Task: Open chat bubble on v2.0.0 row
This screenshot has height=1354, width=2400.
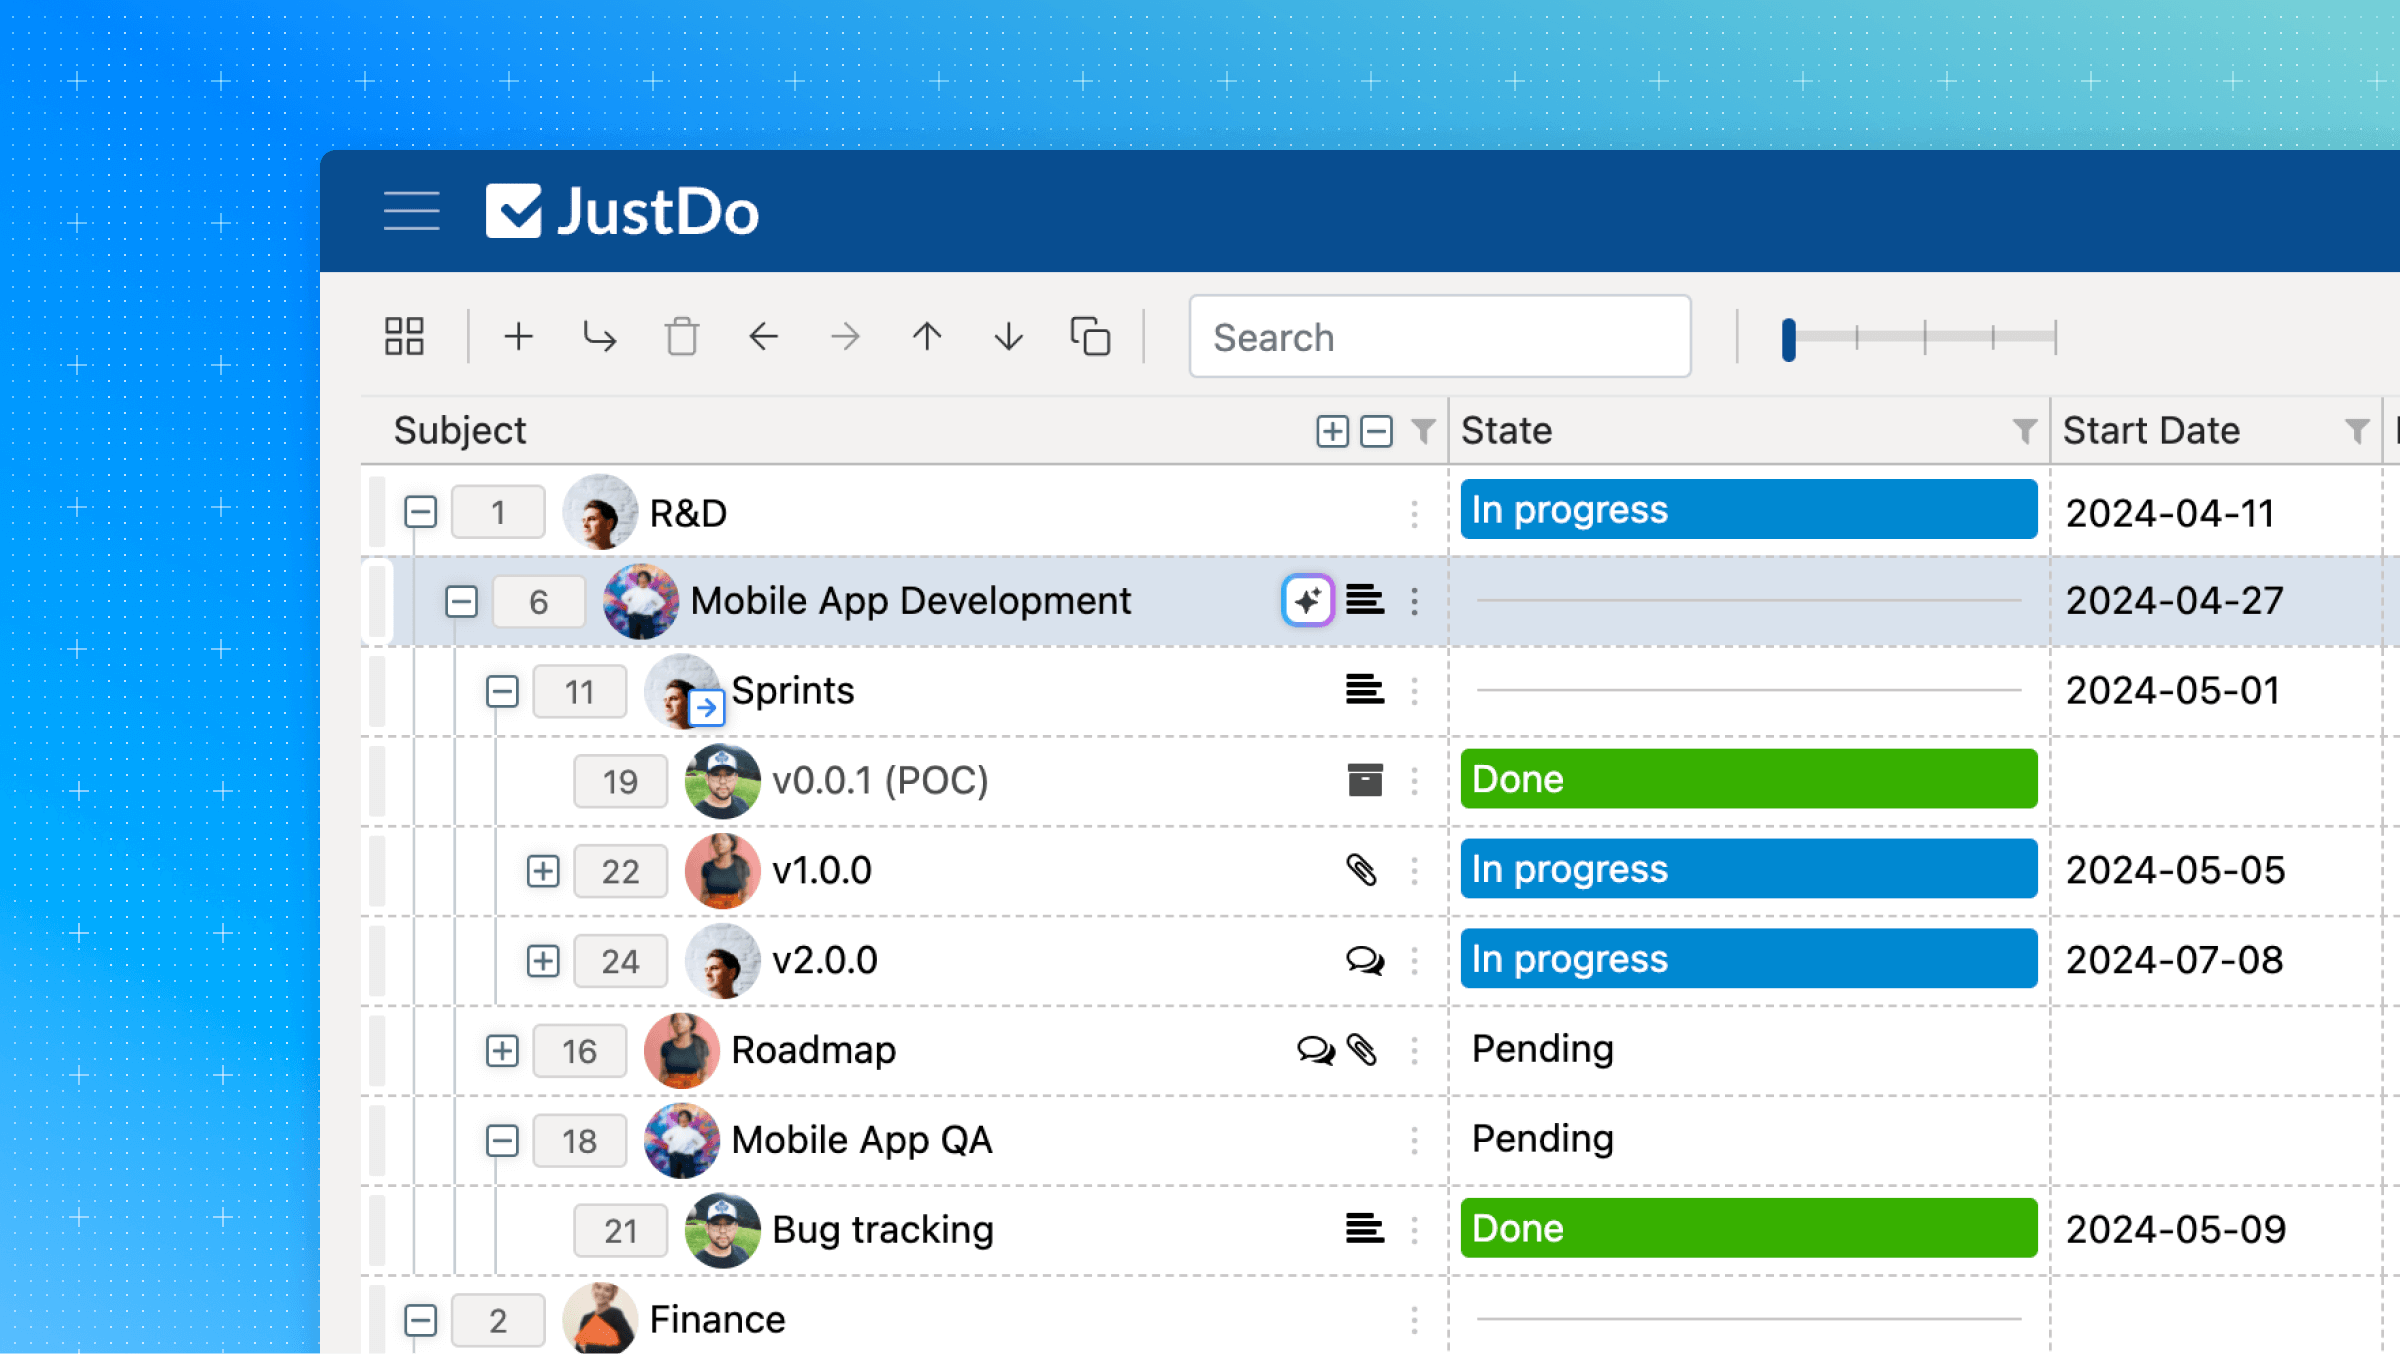Action: pos(1365,961)
